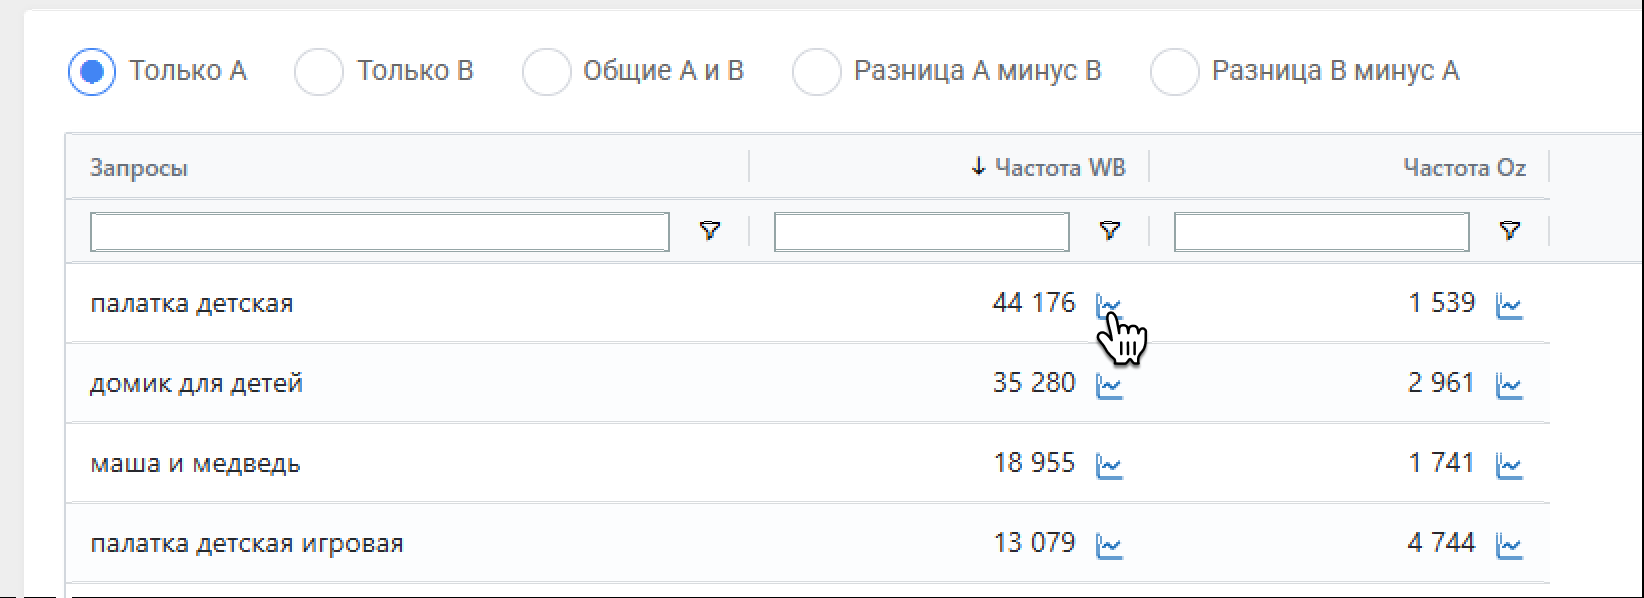Click the Запросы column header
Viewport: 1644px width, 598px height.
139,168
